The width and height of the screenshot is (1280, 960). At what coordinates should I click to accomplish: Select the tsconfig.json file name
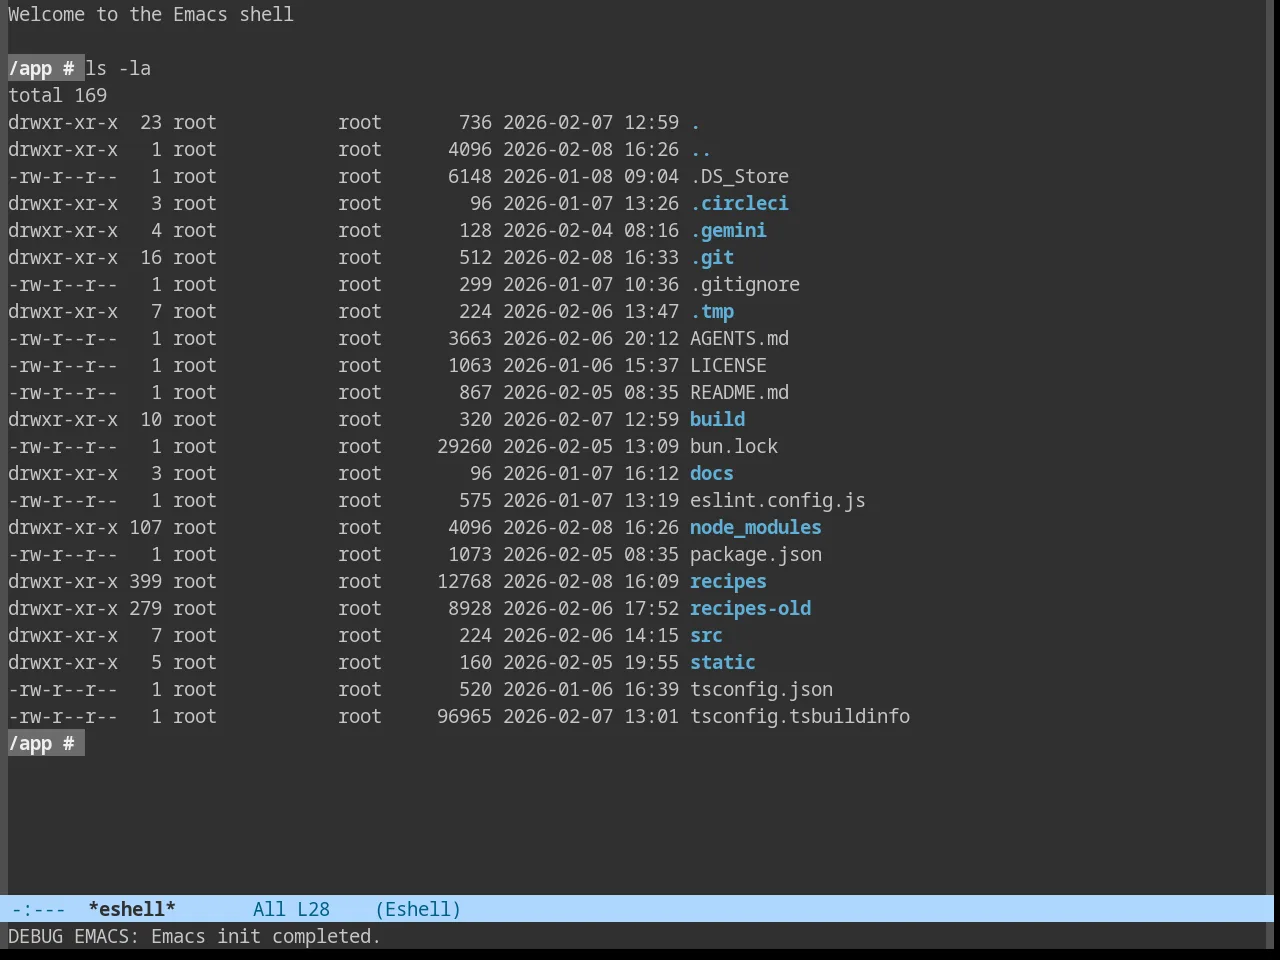click(761, 689)
